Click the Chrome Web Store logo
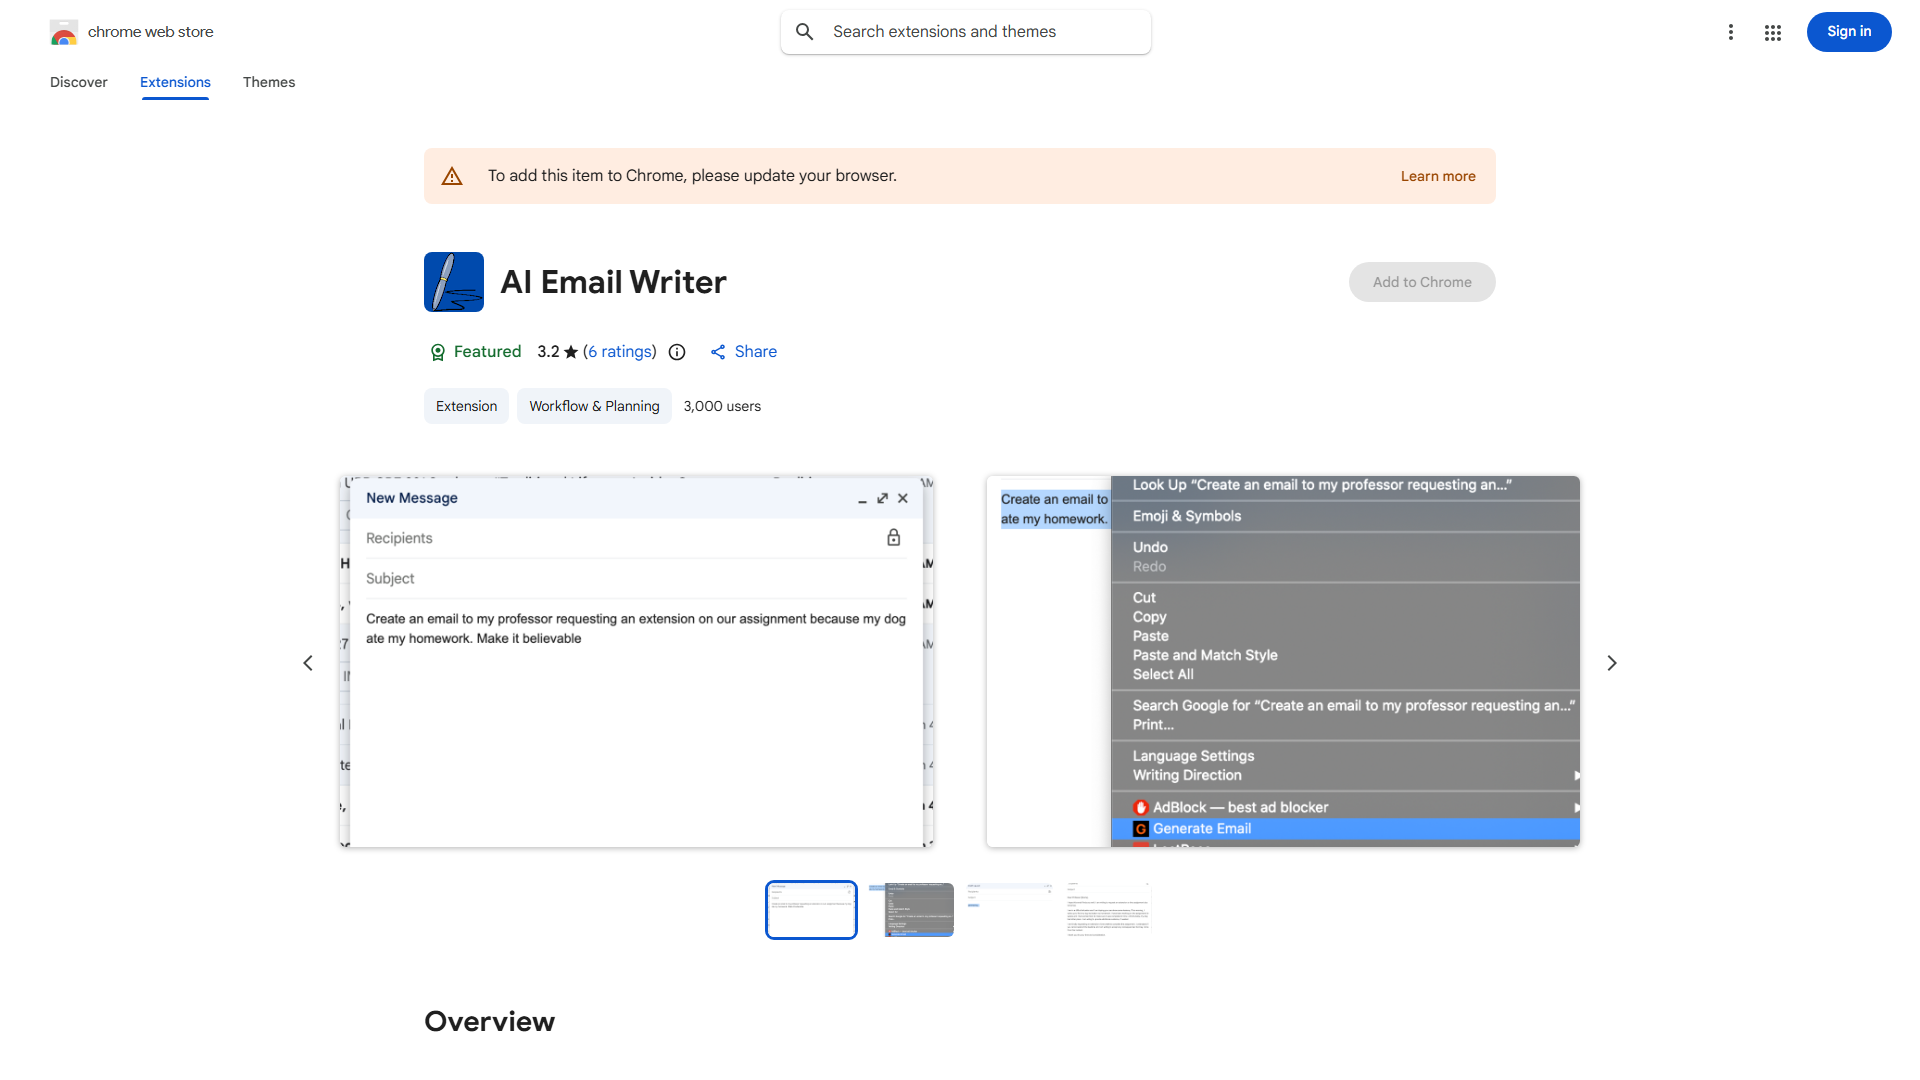The width and height of the screenshot is (1920, 1080). 64,32
